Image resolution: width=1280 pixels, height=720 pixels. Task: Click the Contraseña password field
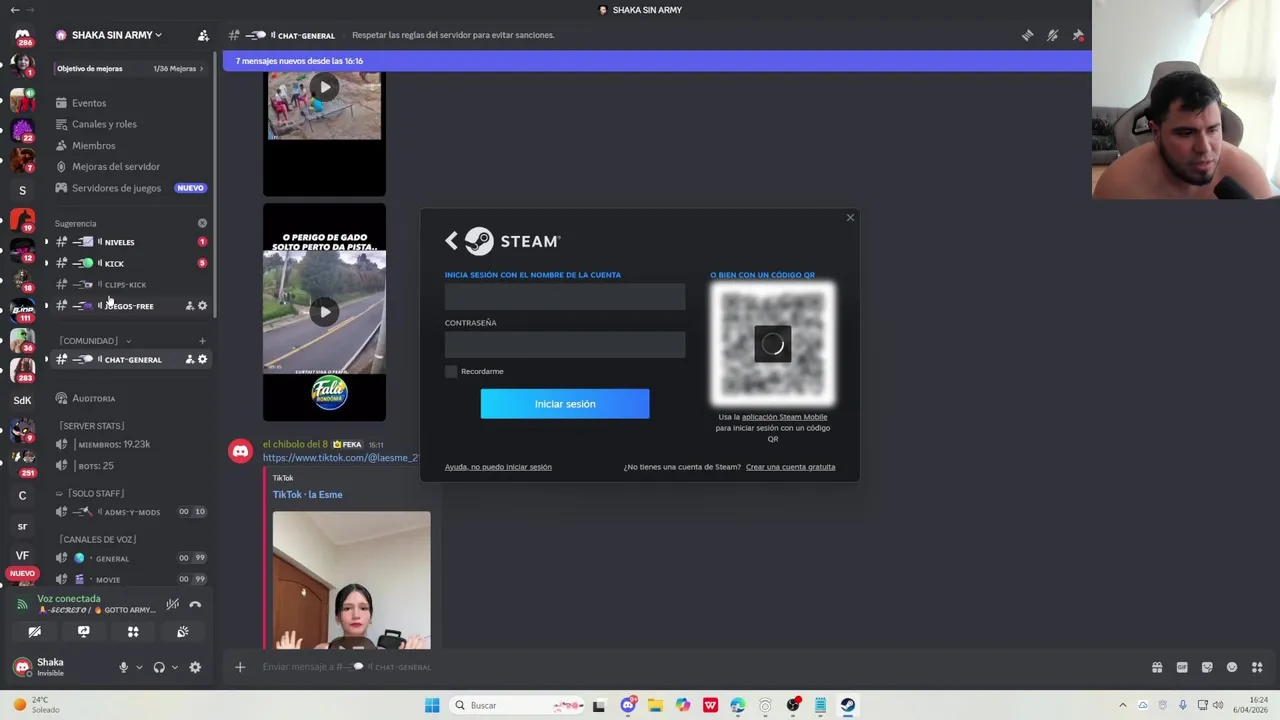point(565,344)
